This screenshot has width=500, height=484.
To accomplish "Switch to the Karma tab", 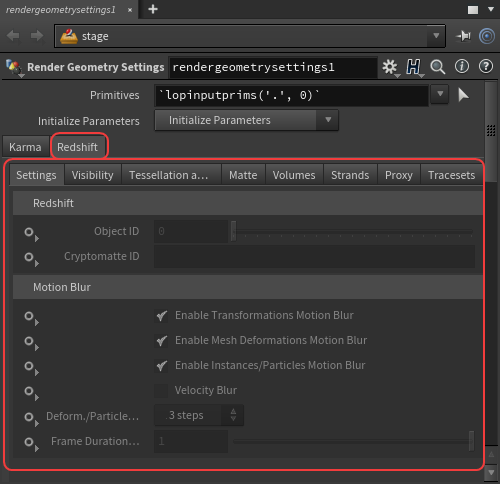I will (x=25, y=147).
